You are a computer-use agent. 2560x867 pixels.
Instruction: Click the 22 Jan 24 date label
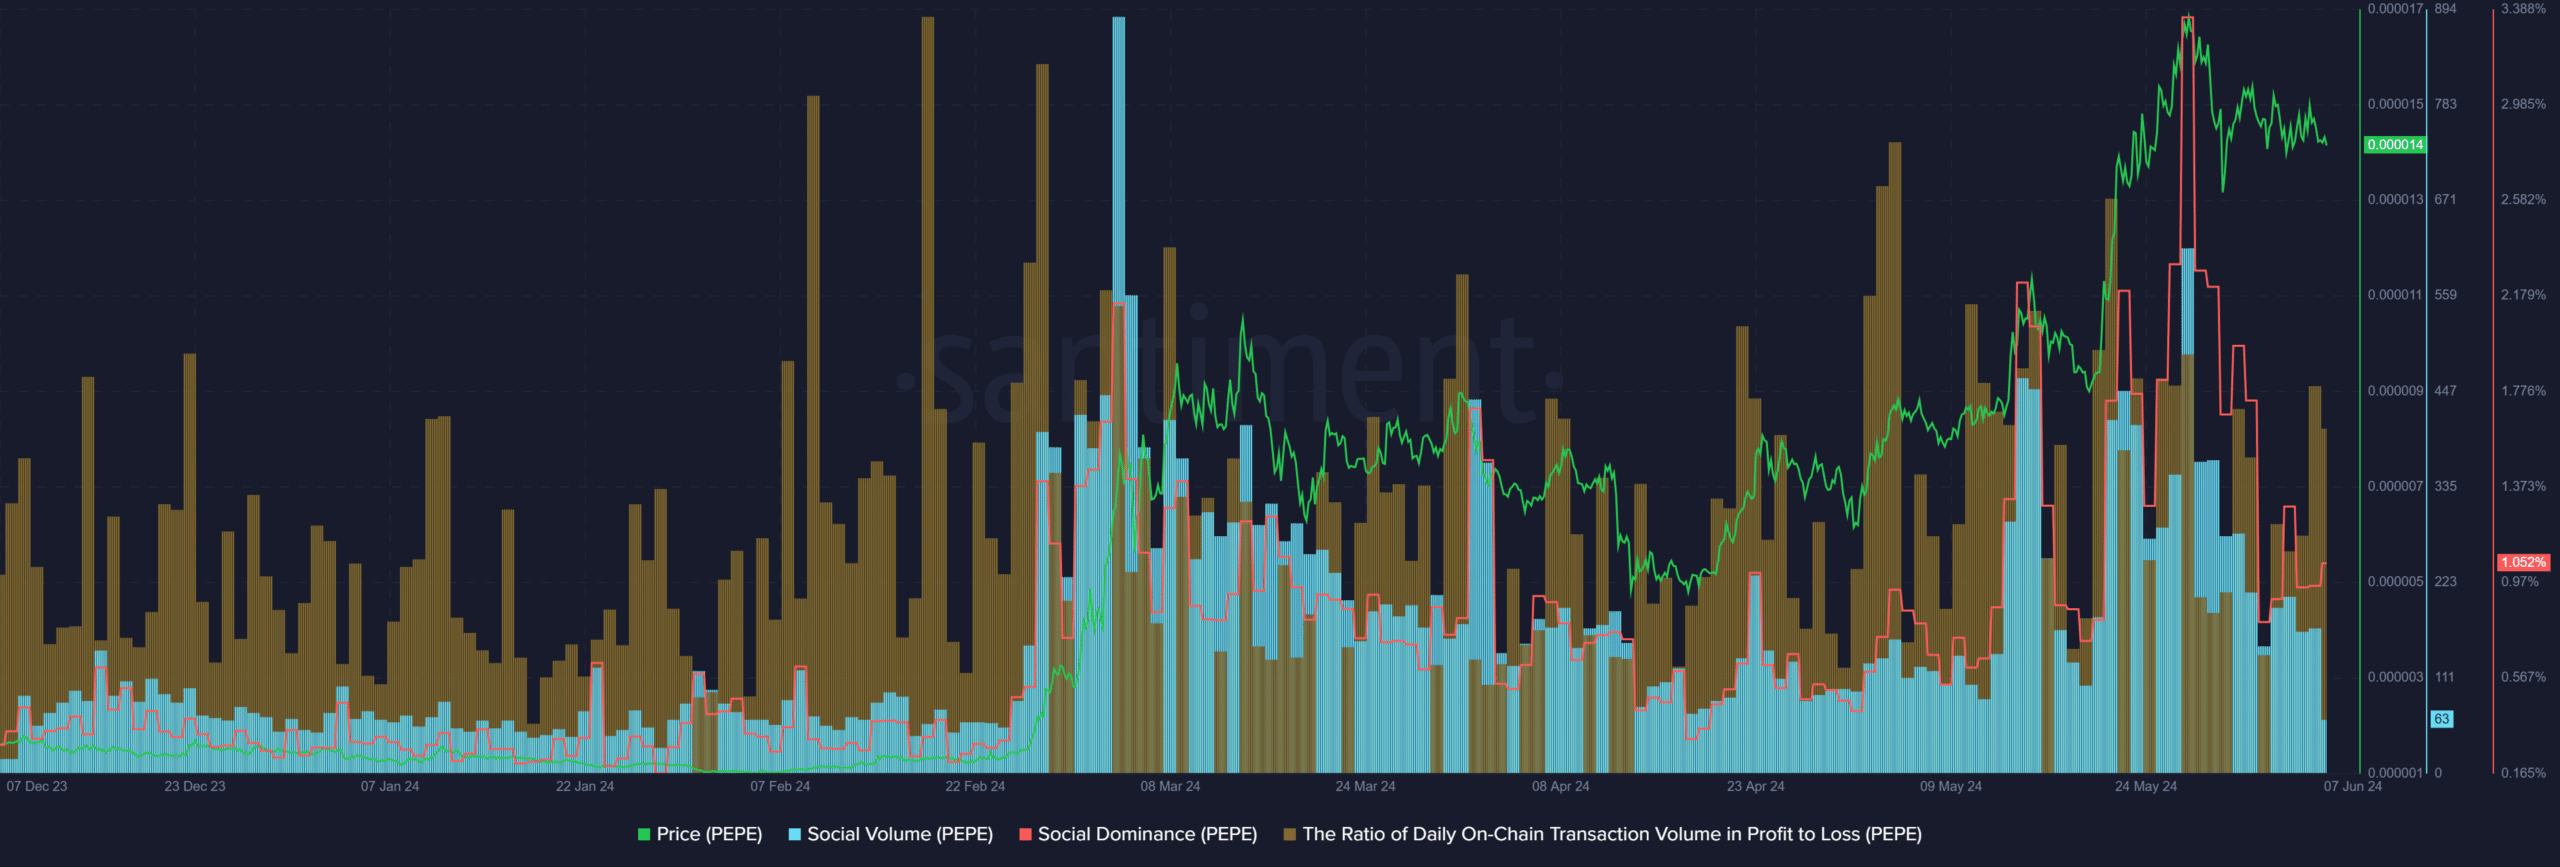[x=585, y=786]
